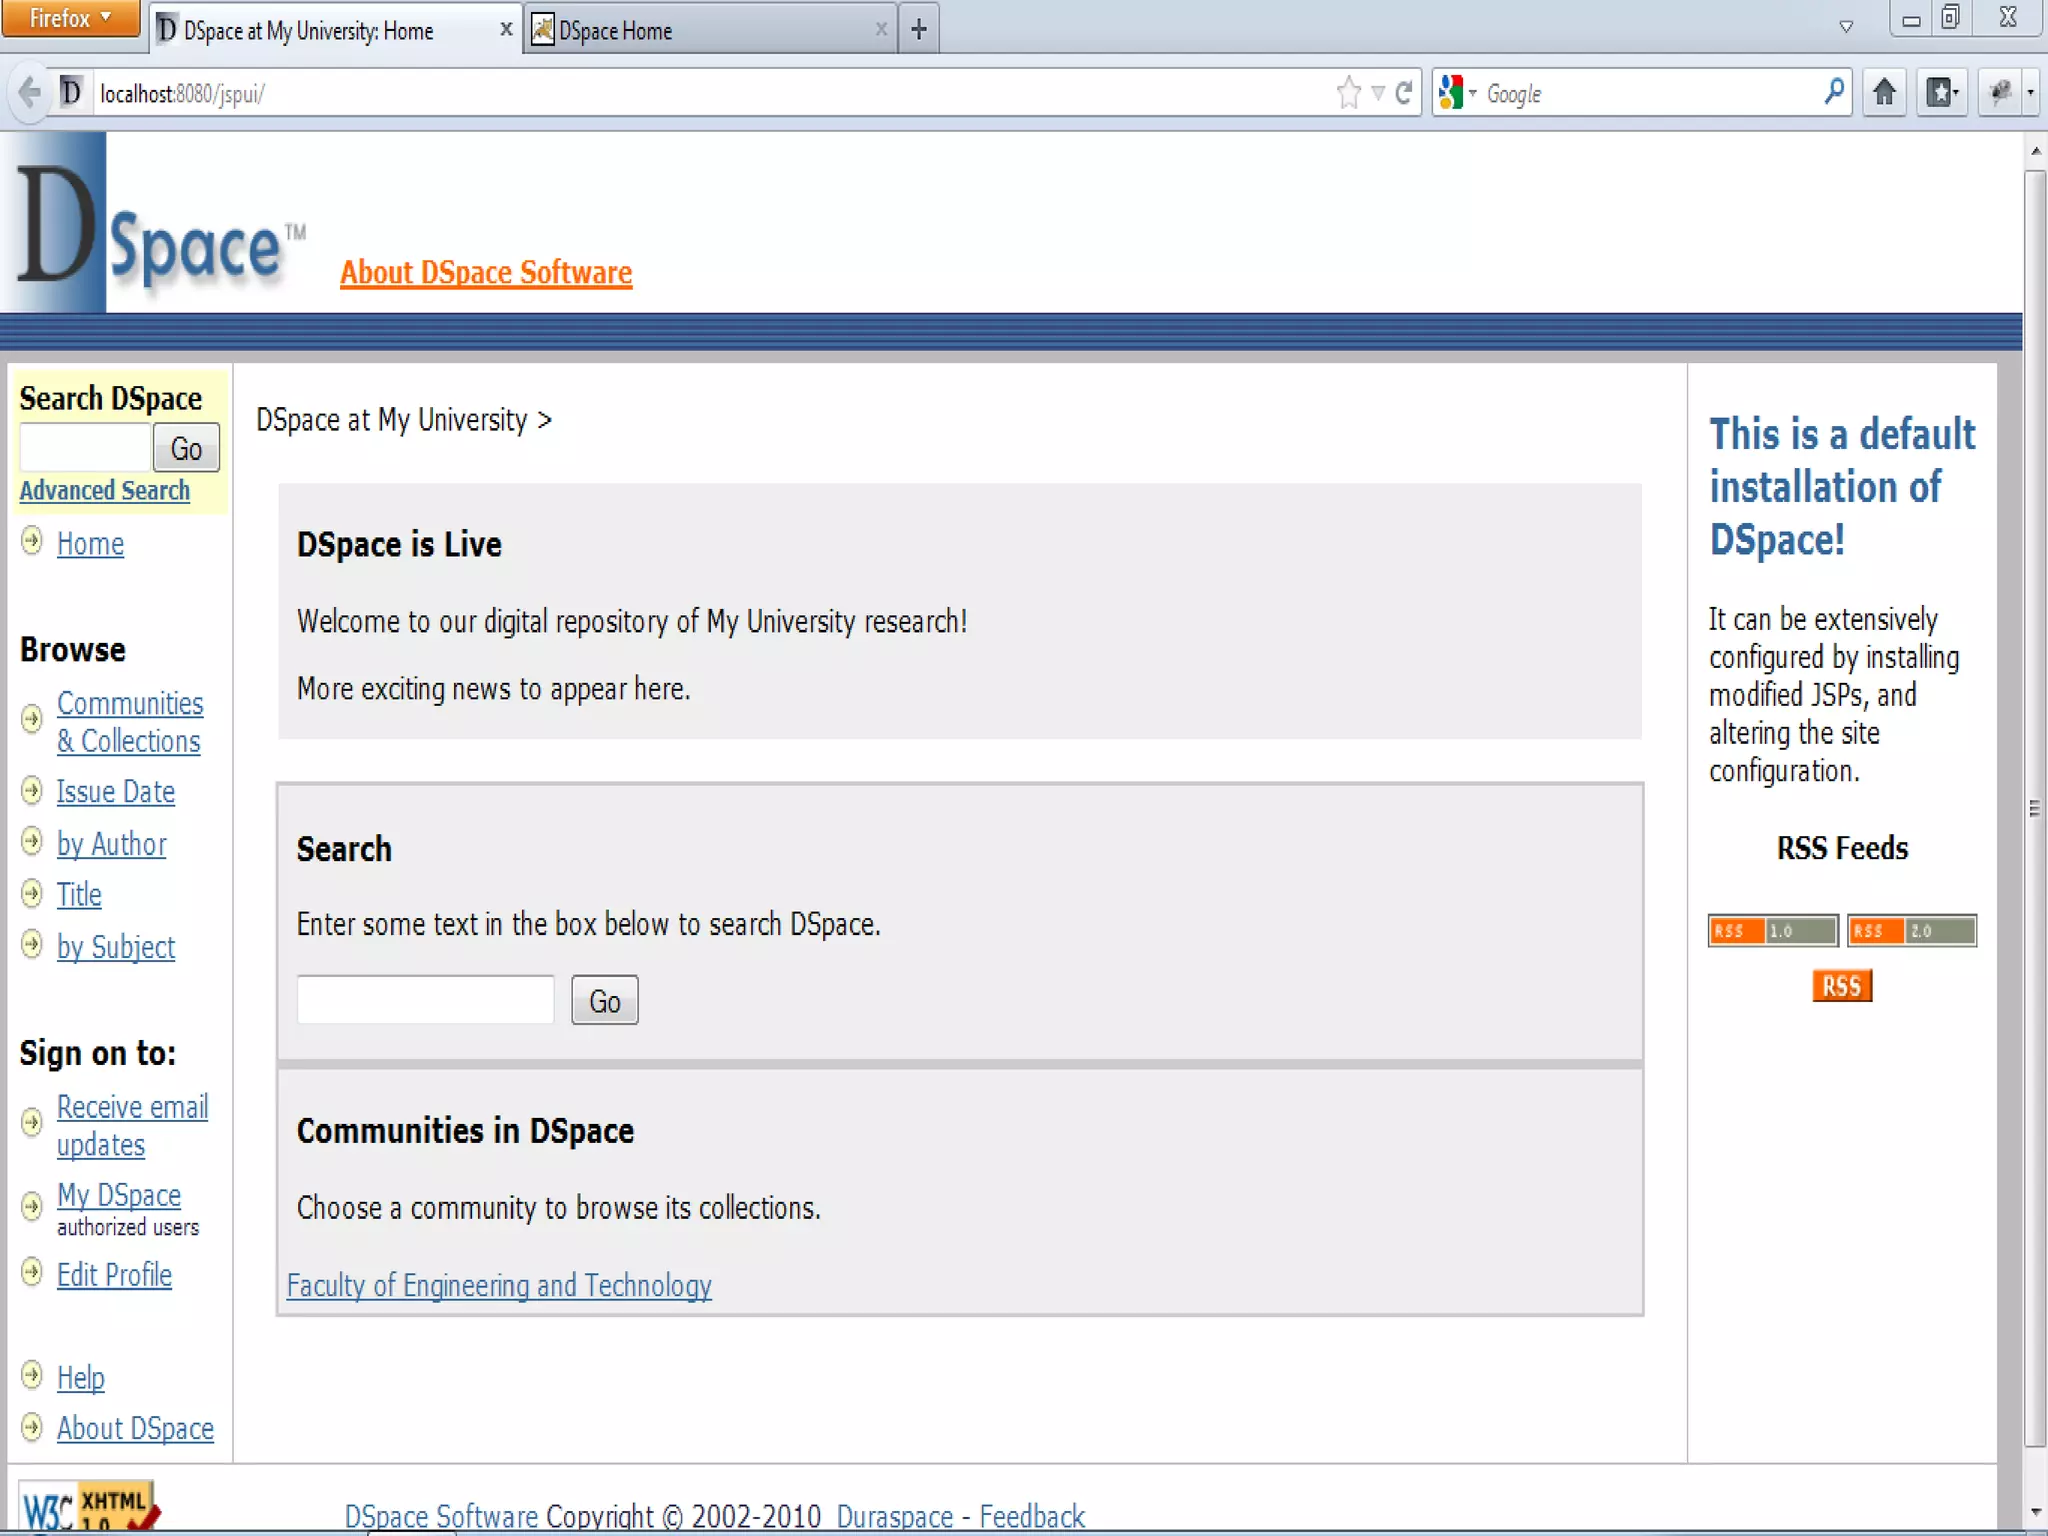2048x1536 pixels.
Task: Click the browser Home toolbar icon
Action: pos(1884,93)
